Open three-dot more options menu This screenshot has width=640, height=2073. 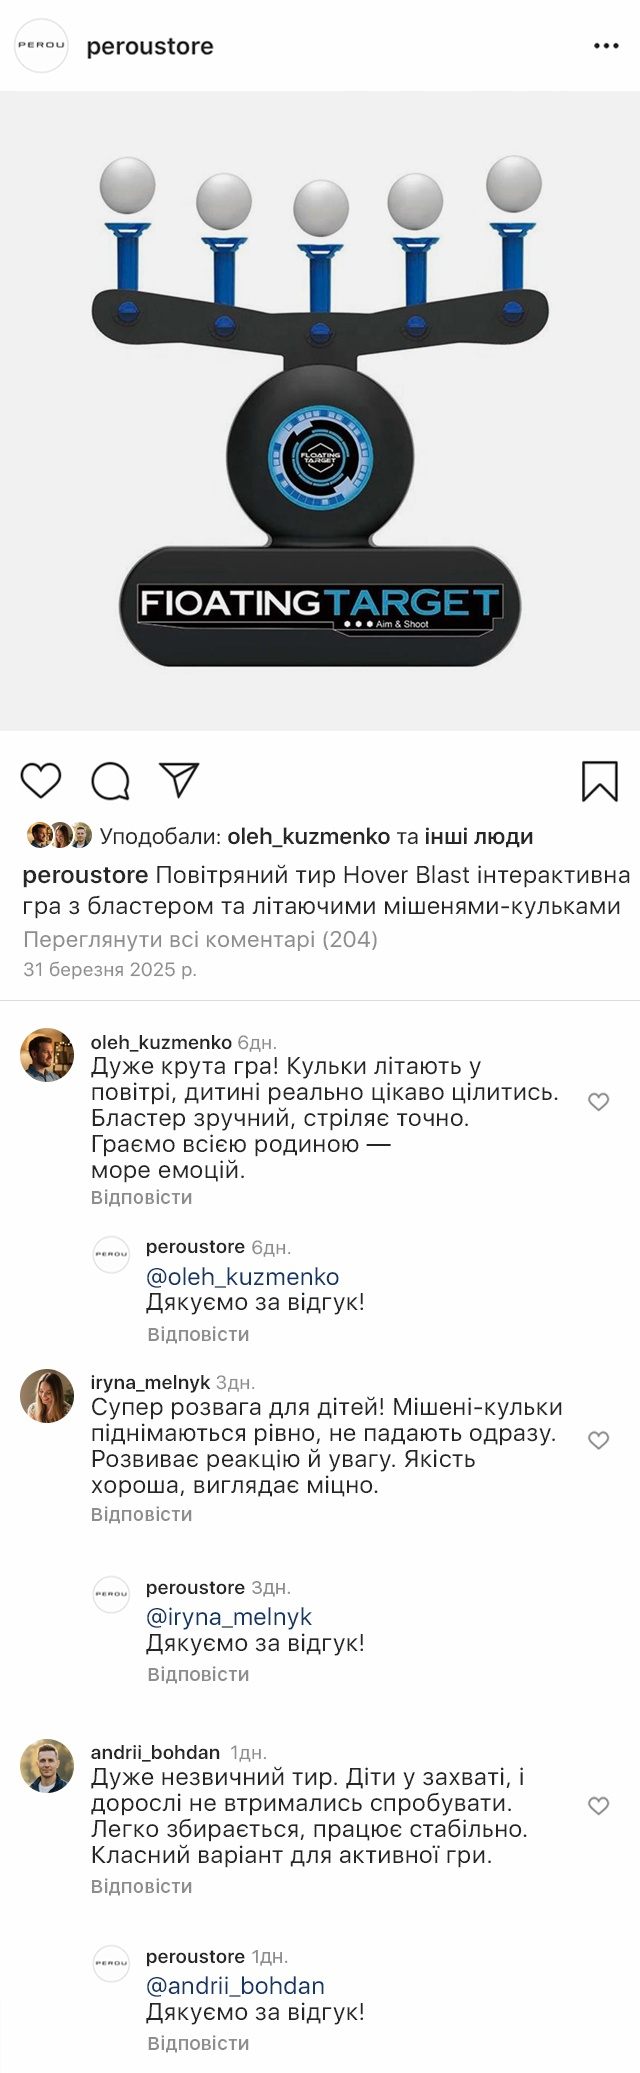tap(606, 46)
